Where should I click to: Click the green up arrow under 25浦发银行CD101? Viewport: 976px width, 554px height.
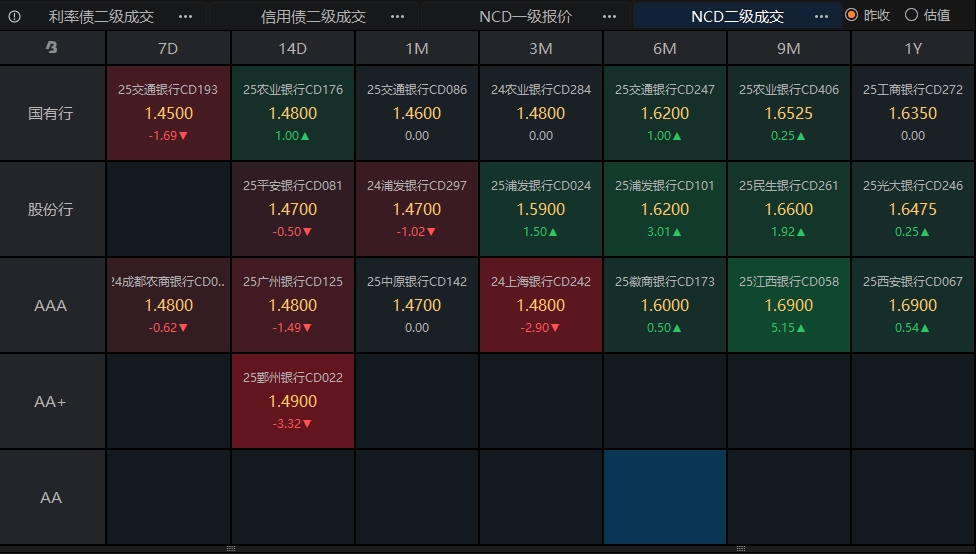pos(678,232)
